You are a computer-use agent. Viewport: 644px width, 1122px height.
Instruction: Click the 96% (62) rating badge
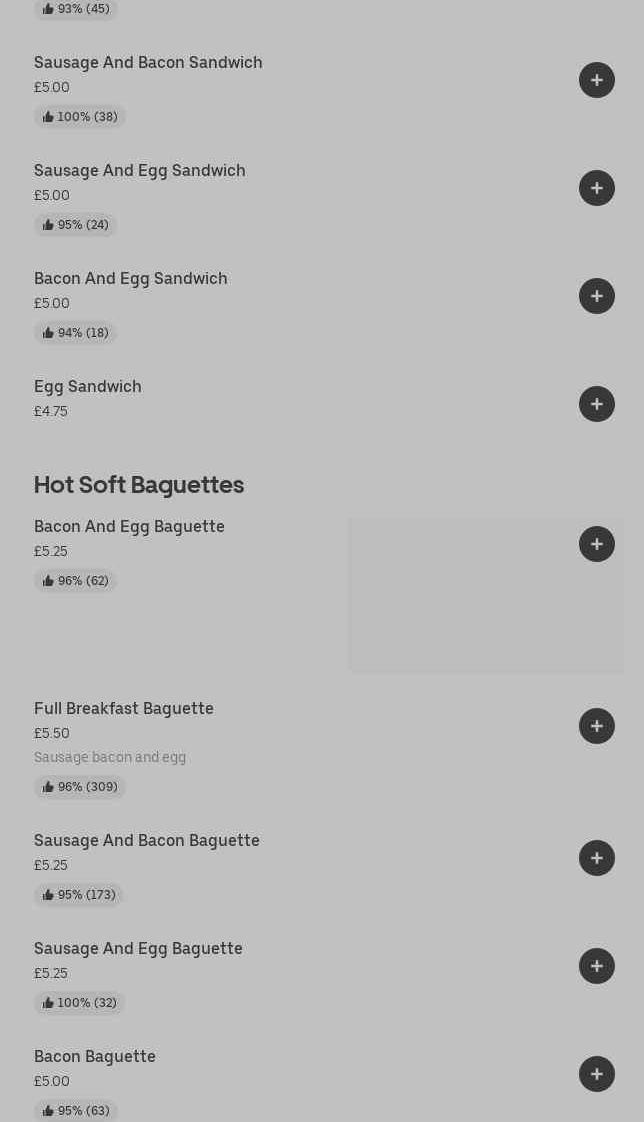[76, 581]
